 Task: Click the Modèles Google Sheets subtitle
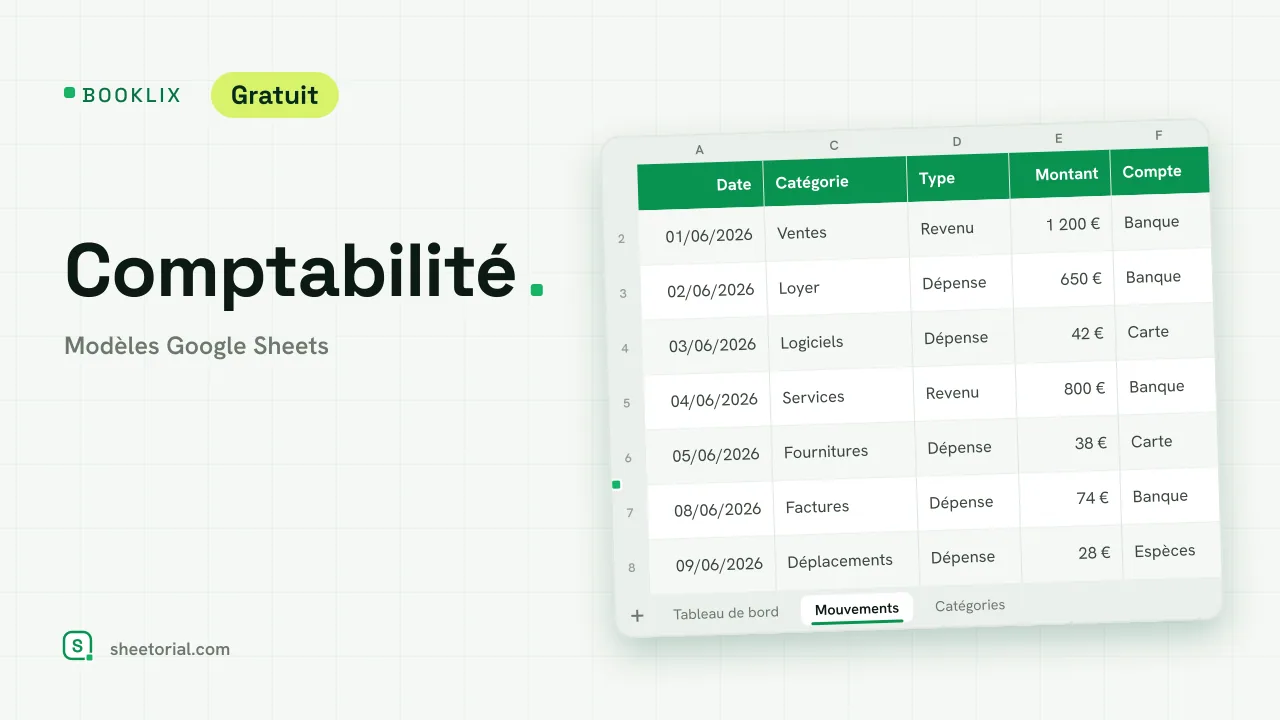point(196,347)
